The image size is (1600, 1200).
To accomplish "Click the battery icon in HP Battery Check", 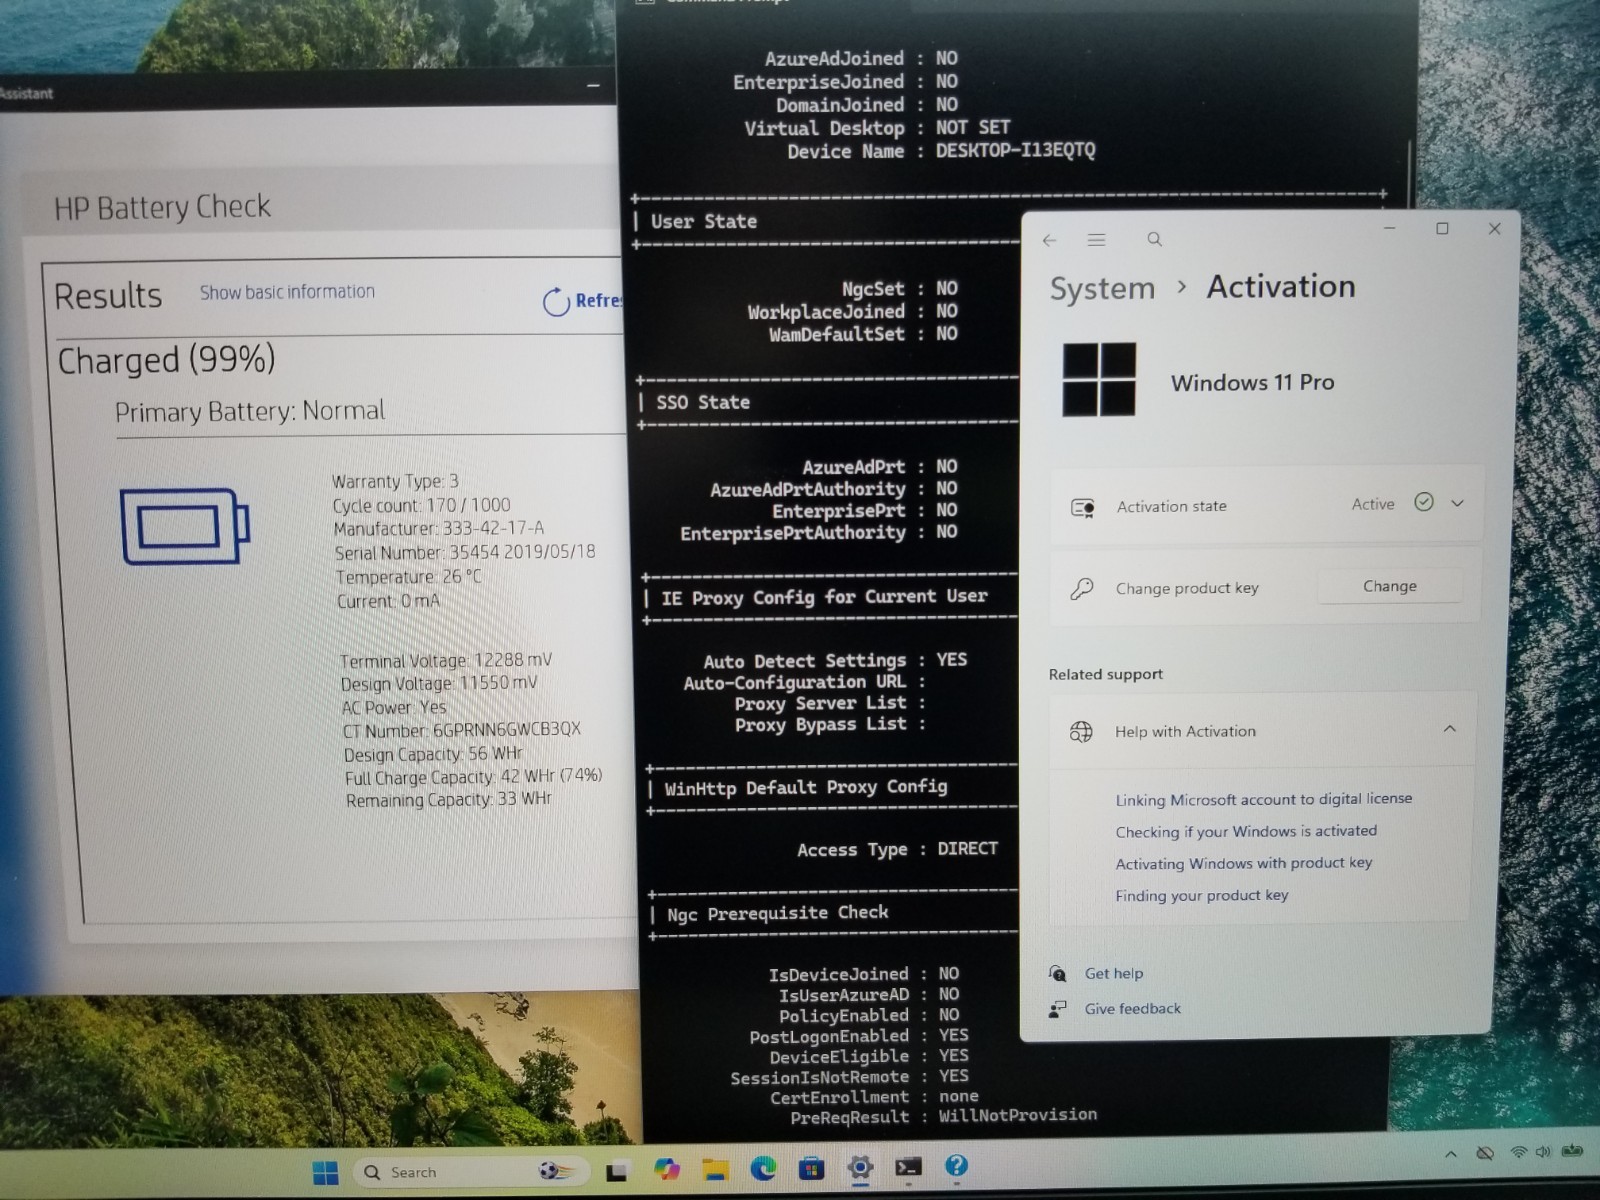I will coord(185,526).
